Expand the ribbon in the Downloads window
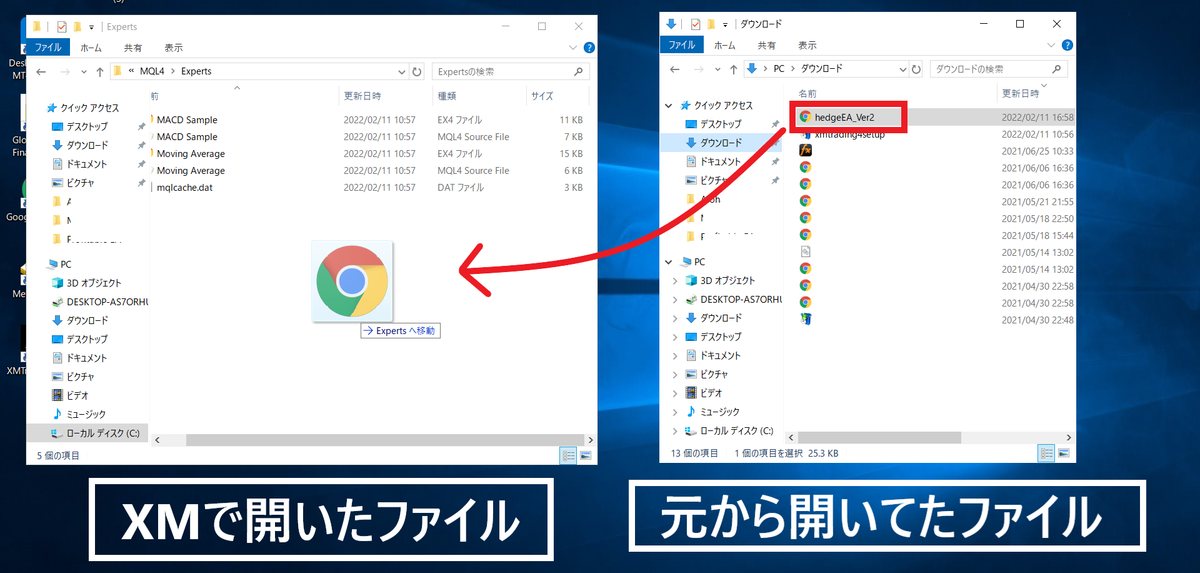The height and width of the screenshot is (573, 1200). 1050,45
